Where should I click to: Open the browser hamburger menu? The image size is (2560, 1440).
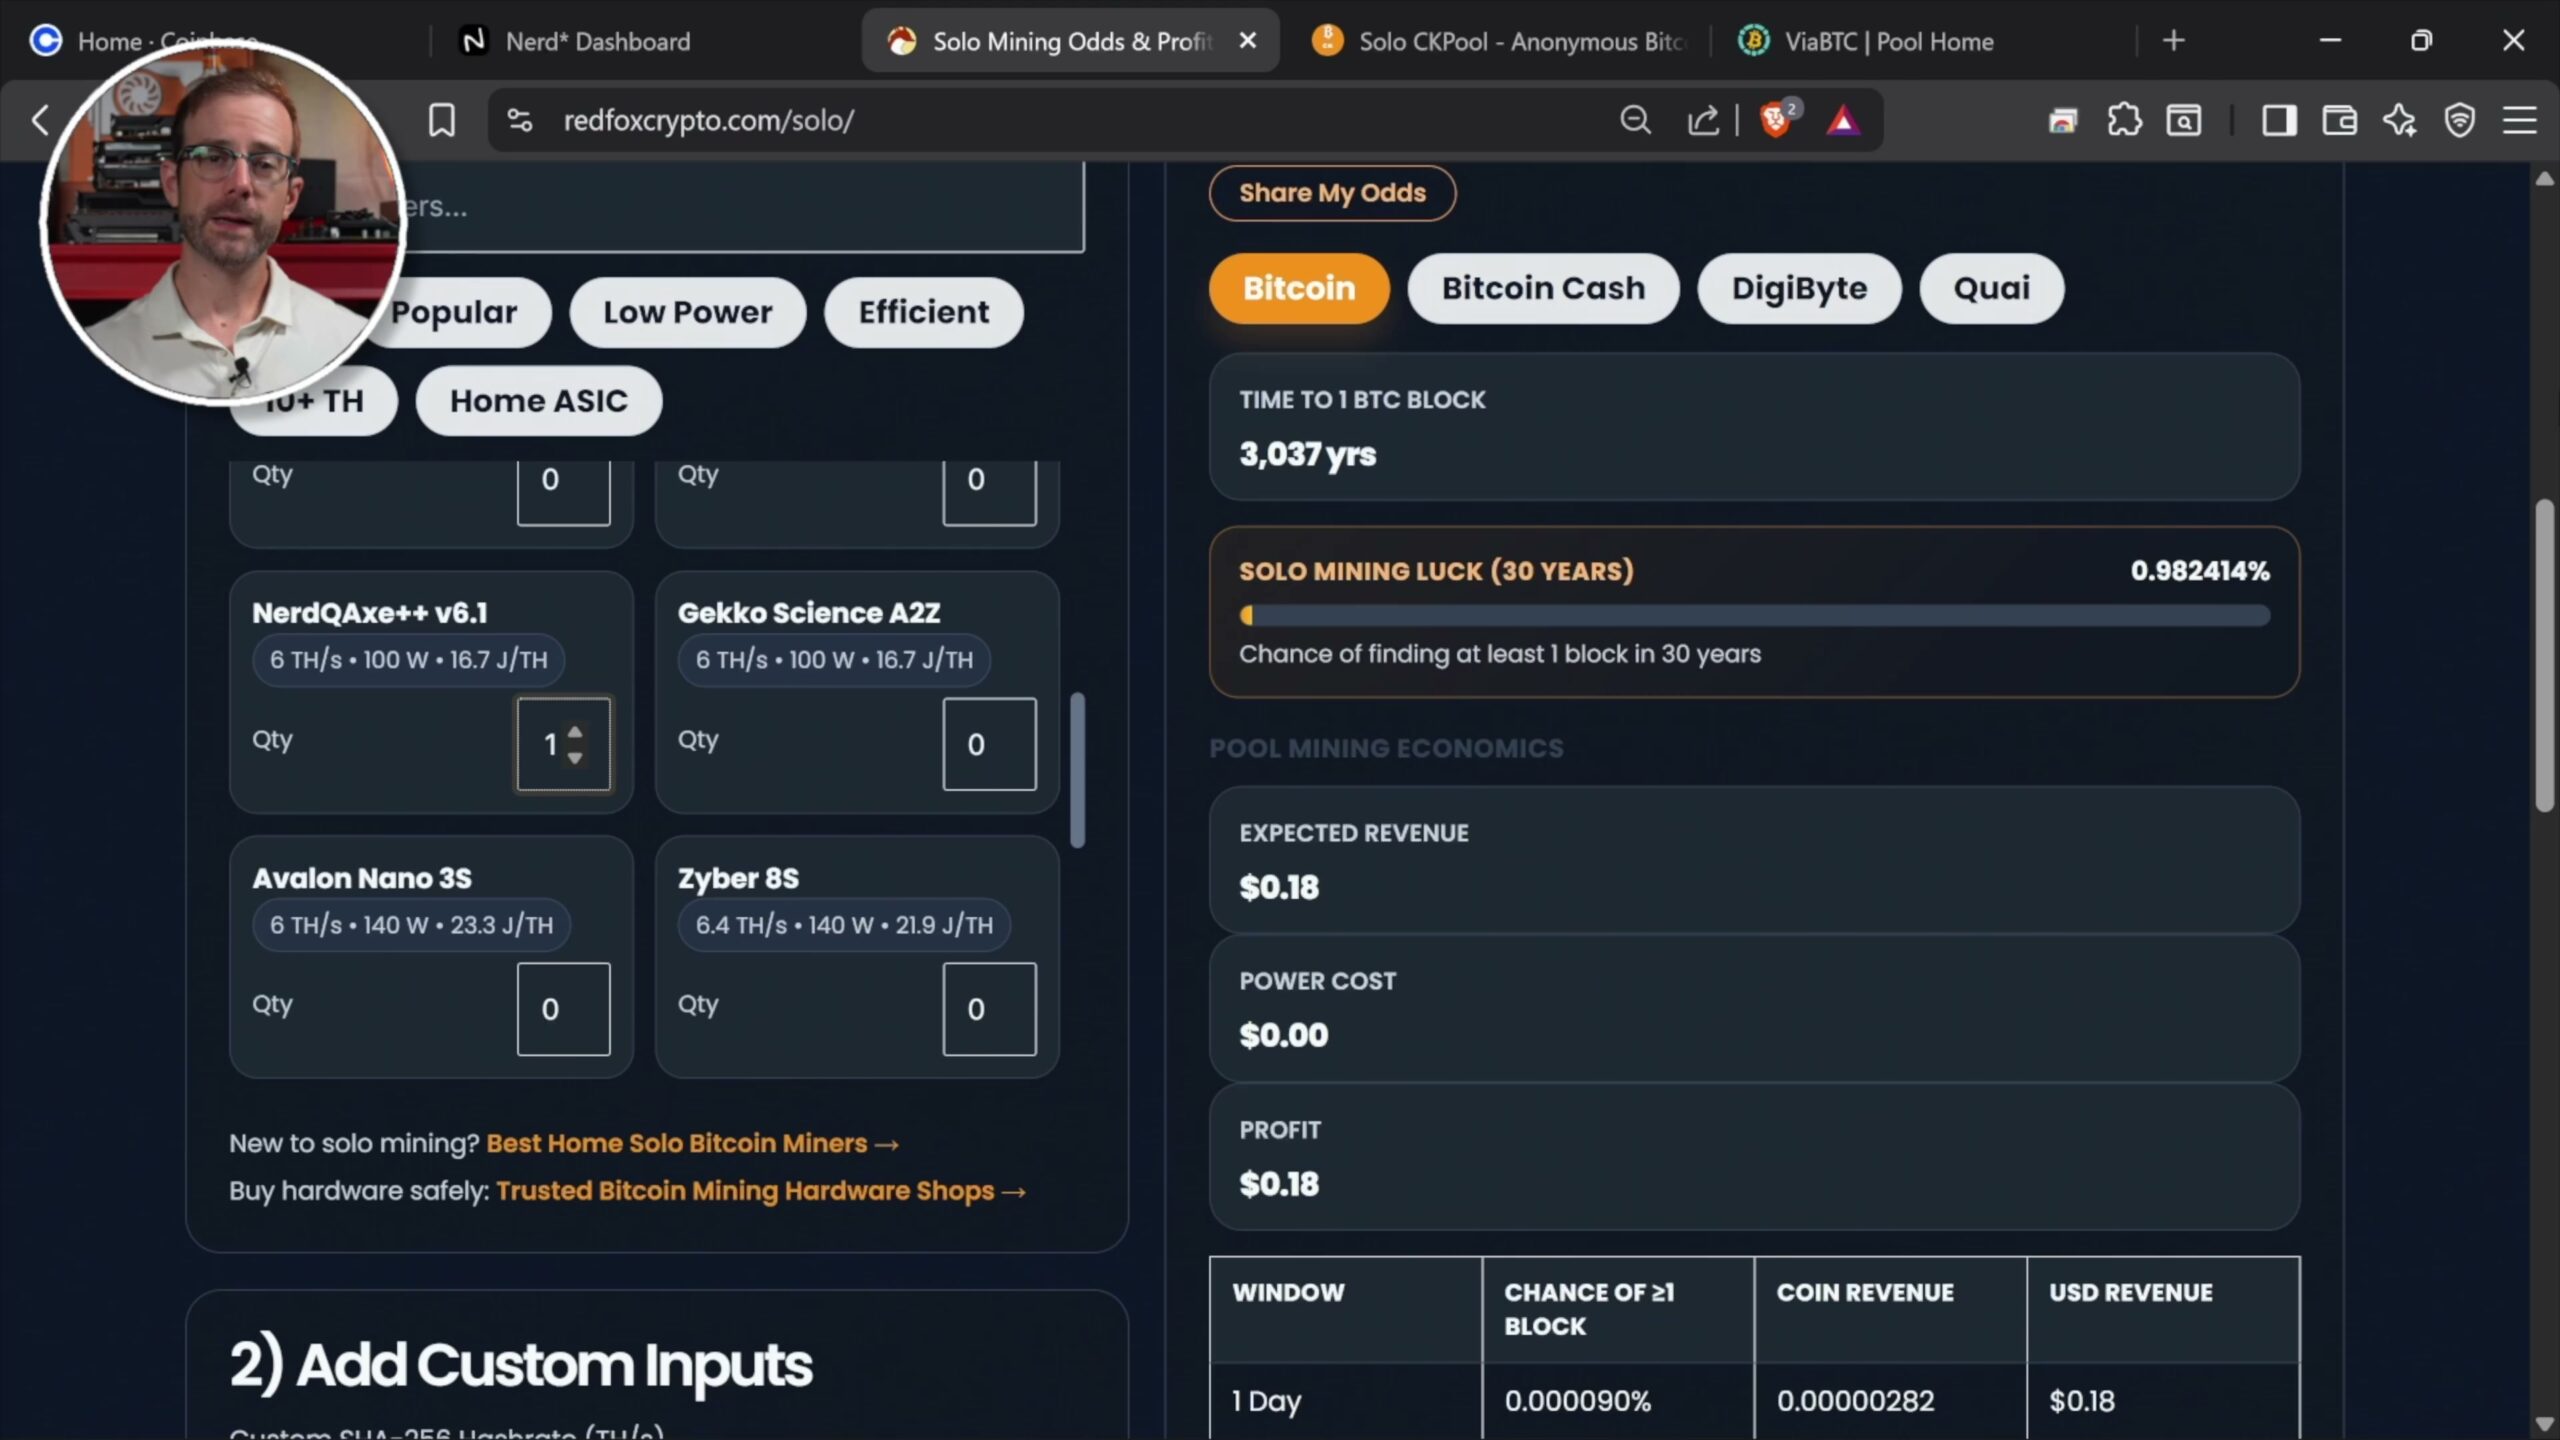tap(2519, 120)
